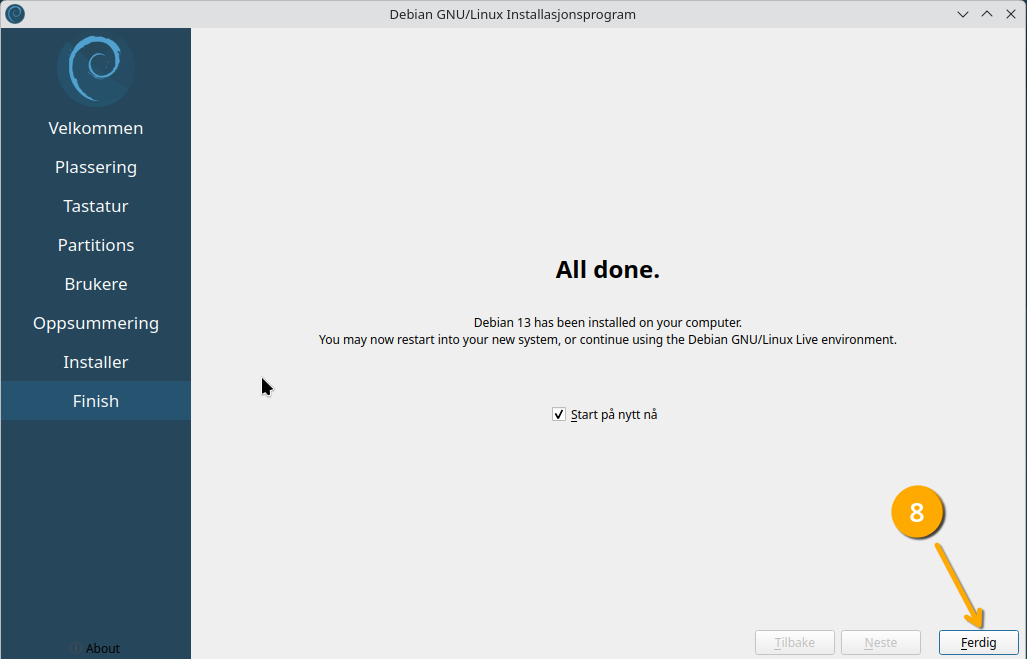Select the Brukere step in sidebar

click(96, 284)
